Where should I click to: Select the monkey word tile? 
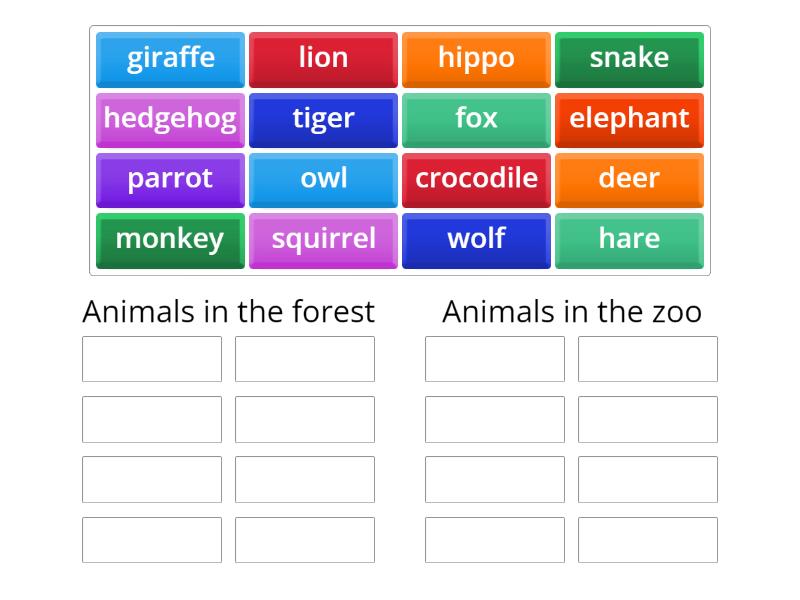point(169,239)
